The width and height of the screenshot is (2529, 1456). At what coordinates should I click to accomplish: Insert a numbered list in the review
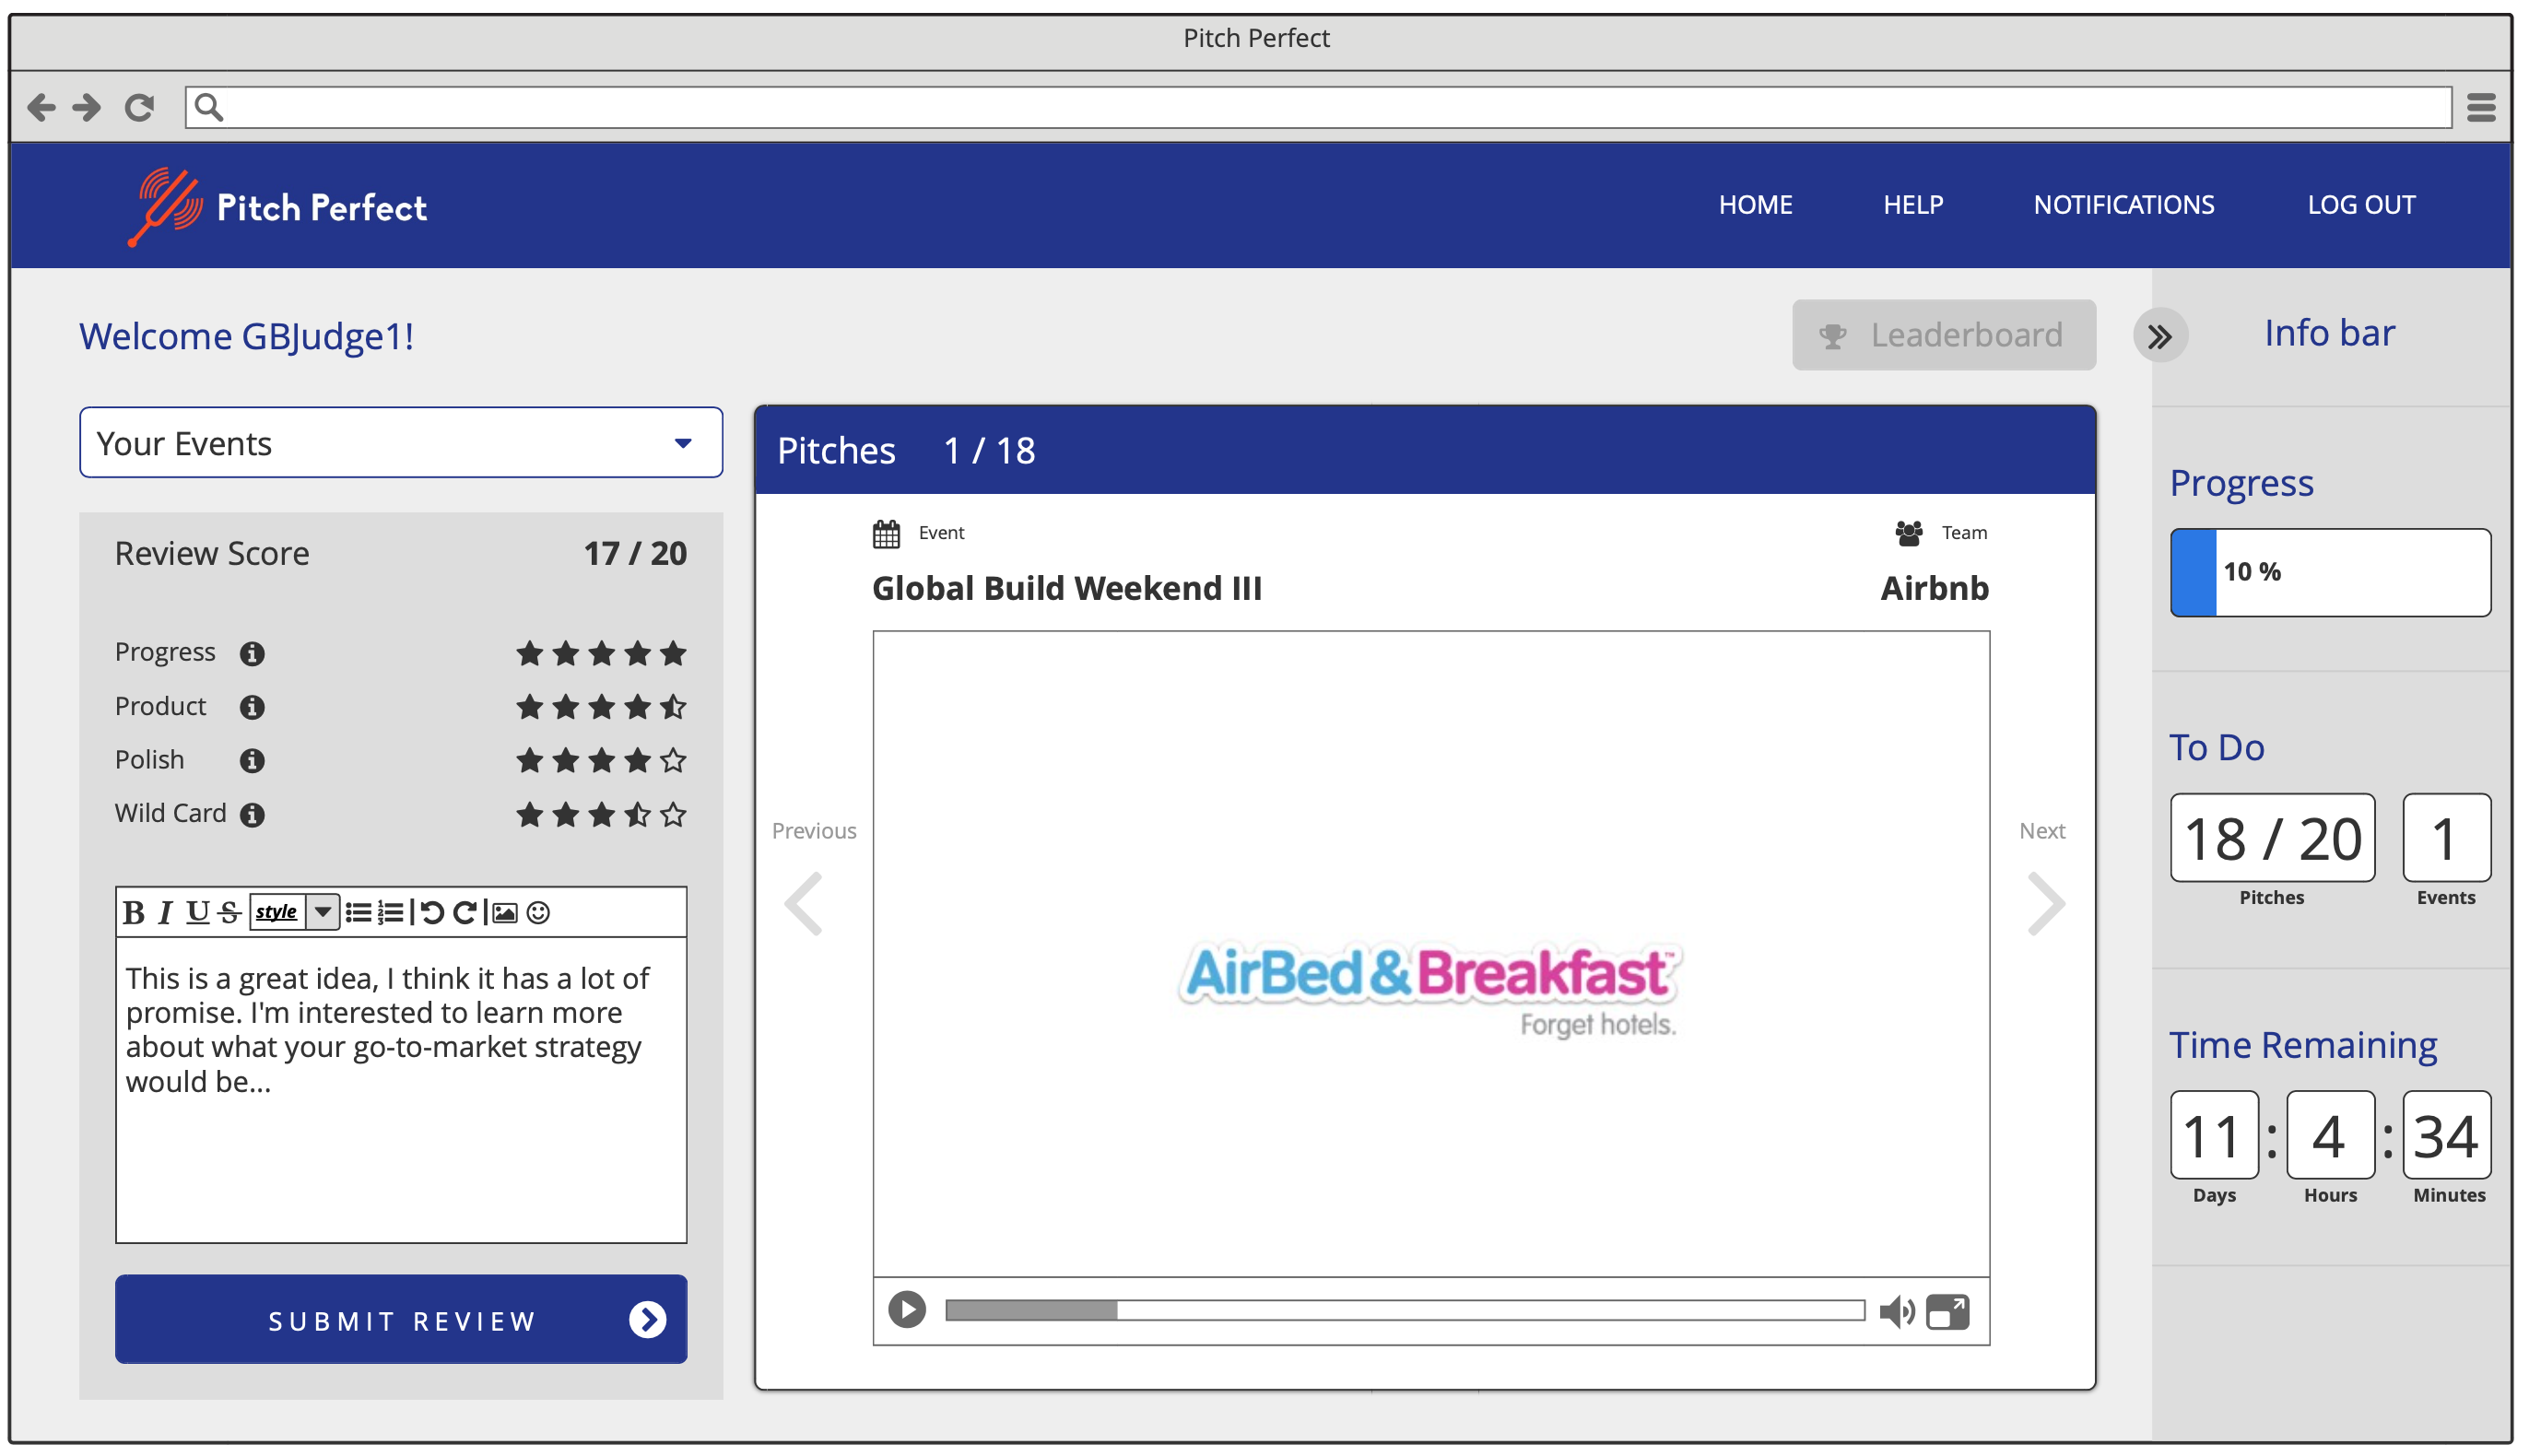(389, 912)
